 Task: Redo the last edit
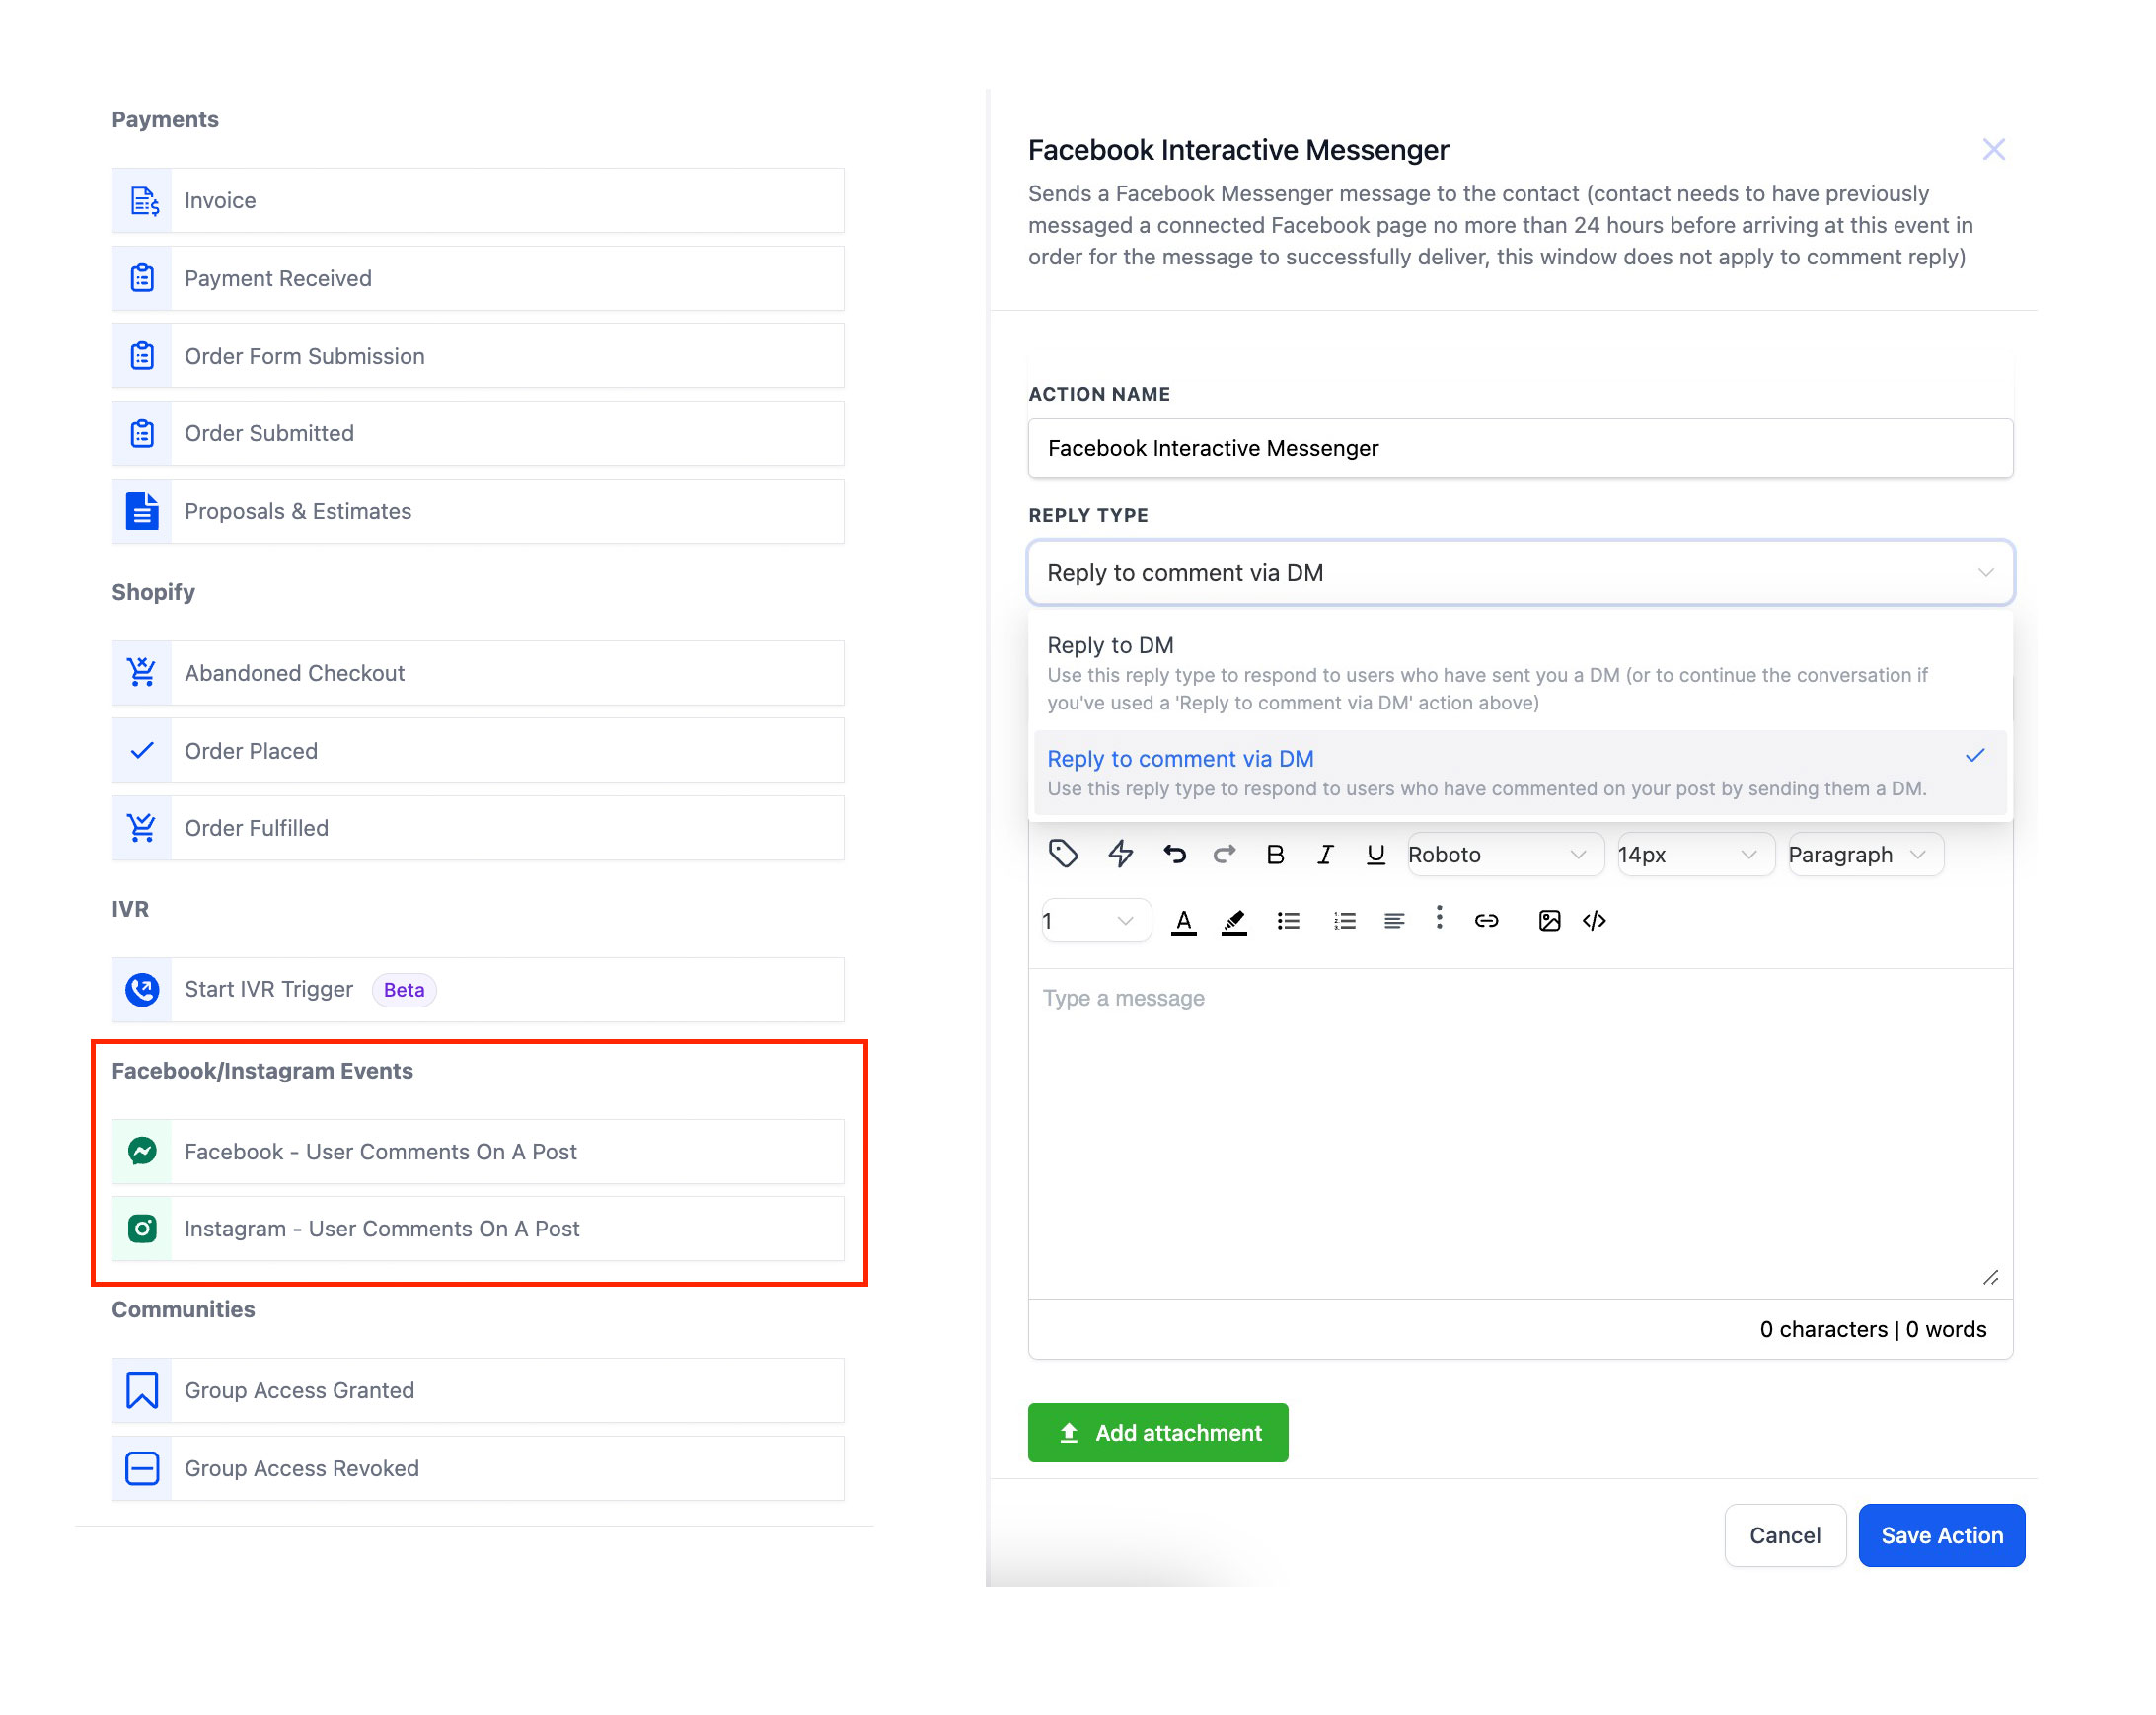[1225, 854]
